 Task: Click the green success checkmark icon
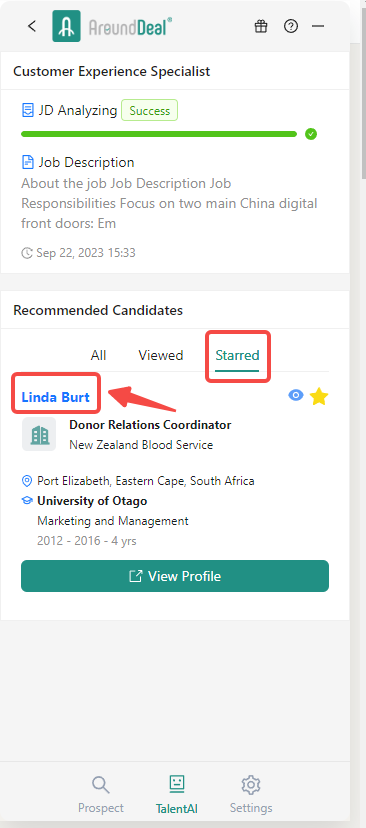coord(311,134)
